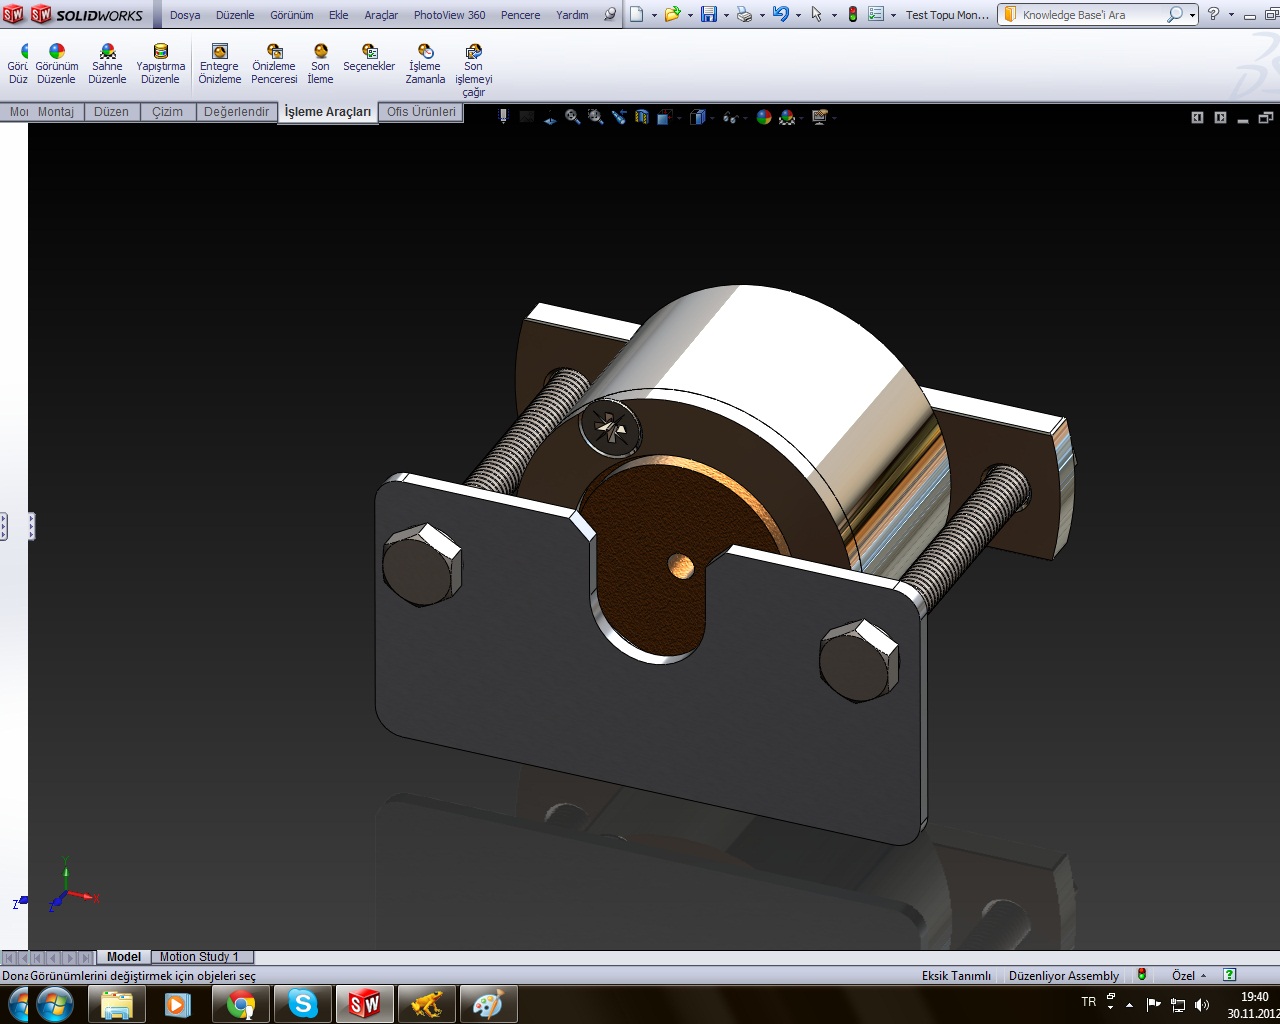The image size is (1280, 1024).
Task: Start Entegre Önizleme integrated preview
Action: (x=219, y=64)
